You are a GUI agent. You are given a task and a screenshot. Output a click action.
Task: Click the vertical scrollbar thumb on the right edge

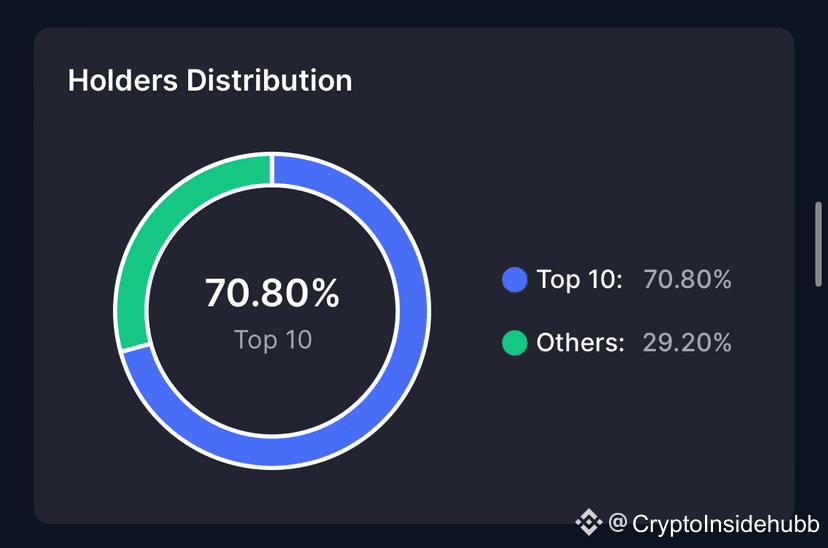[x=818, y=244]
